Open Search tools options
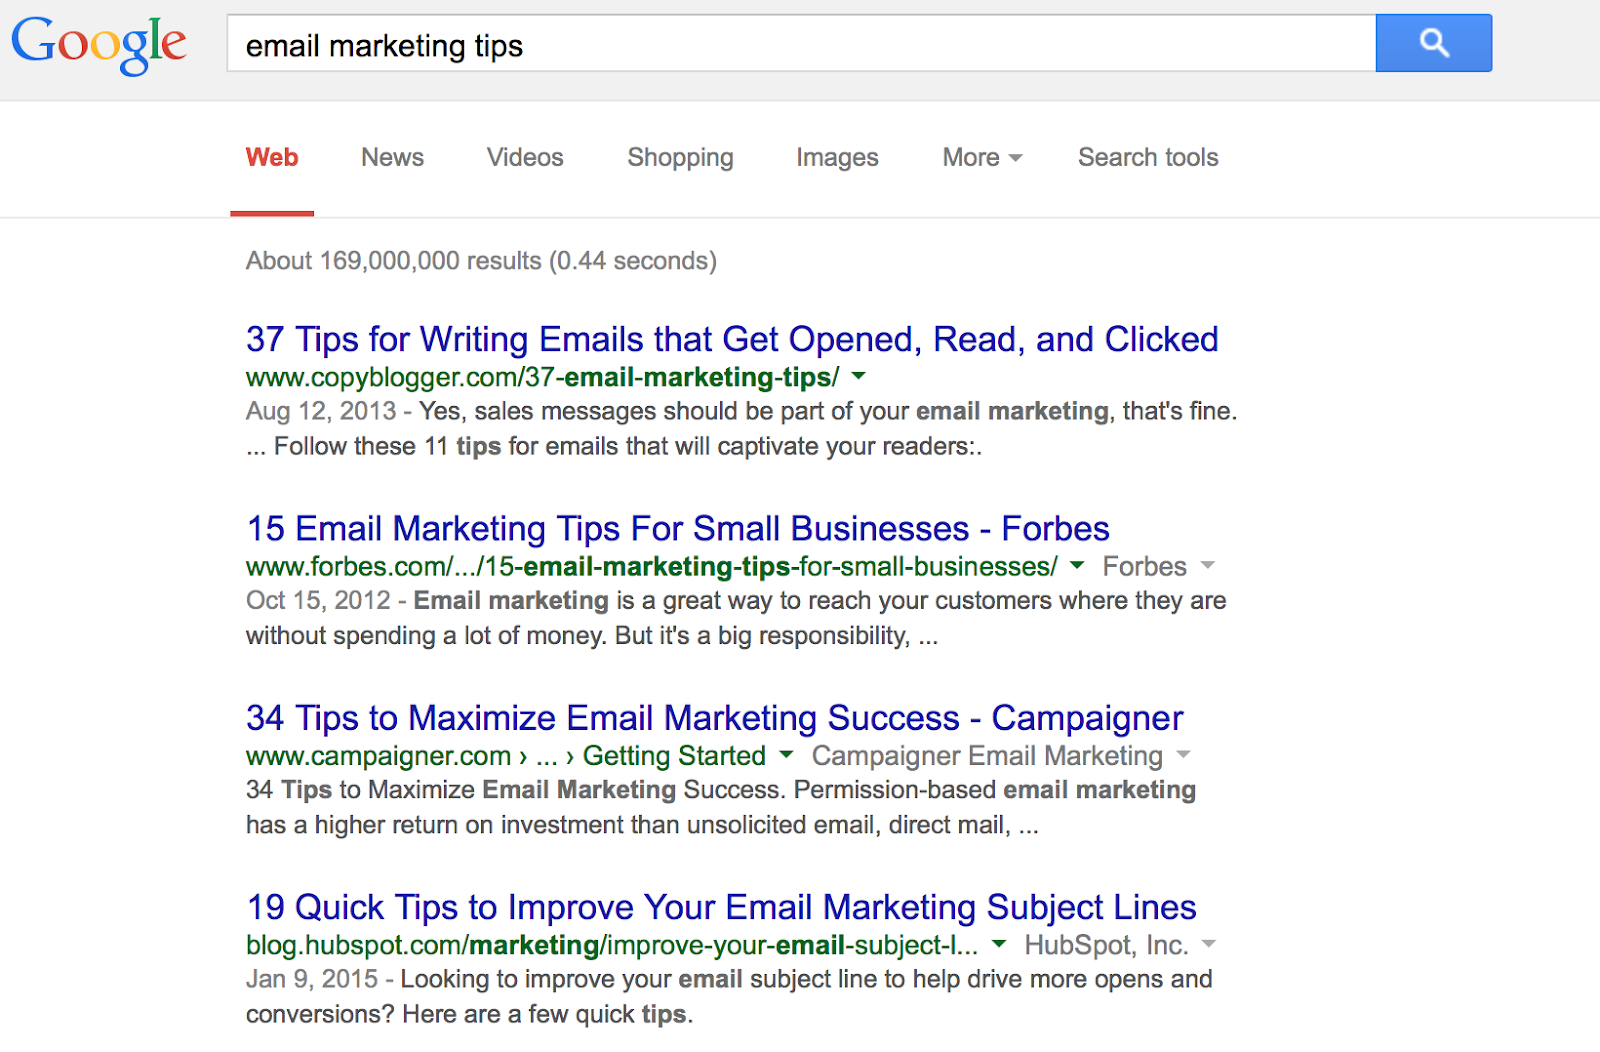Screen dimensions: 1600x1052 tap(1148, 157)
